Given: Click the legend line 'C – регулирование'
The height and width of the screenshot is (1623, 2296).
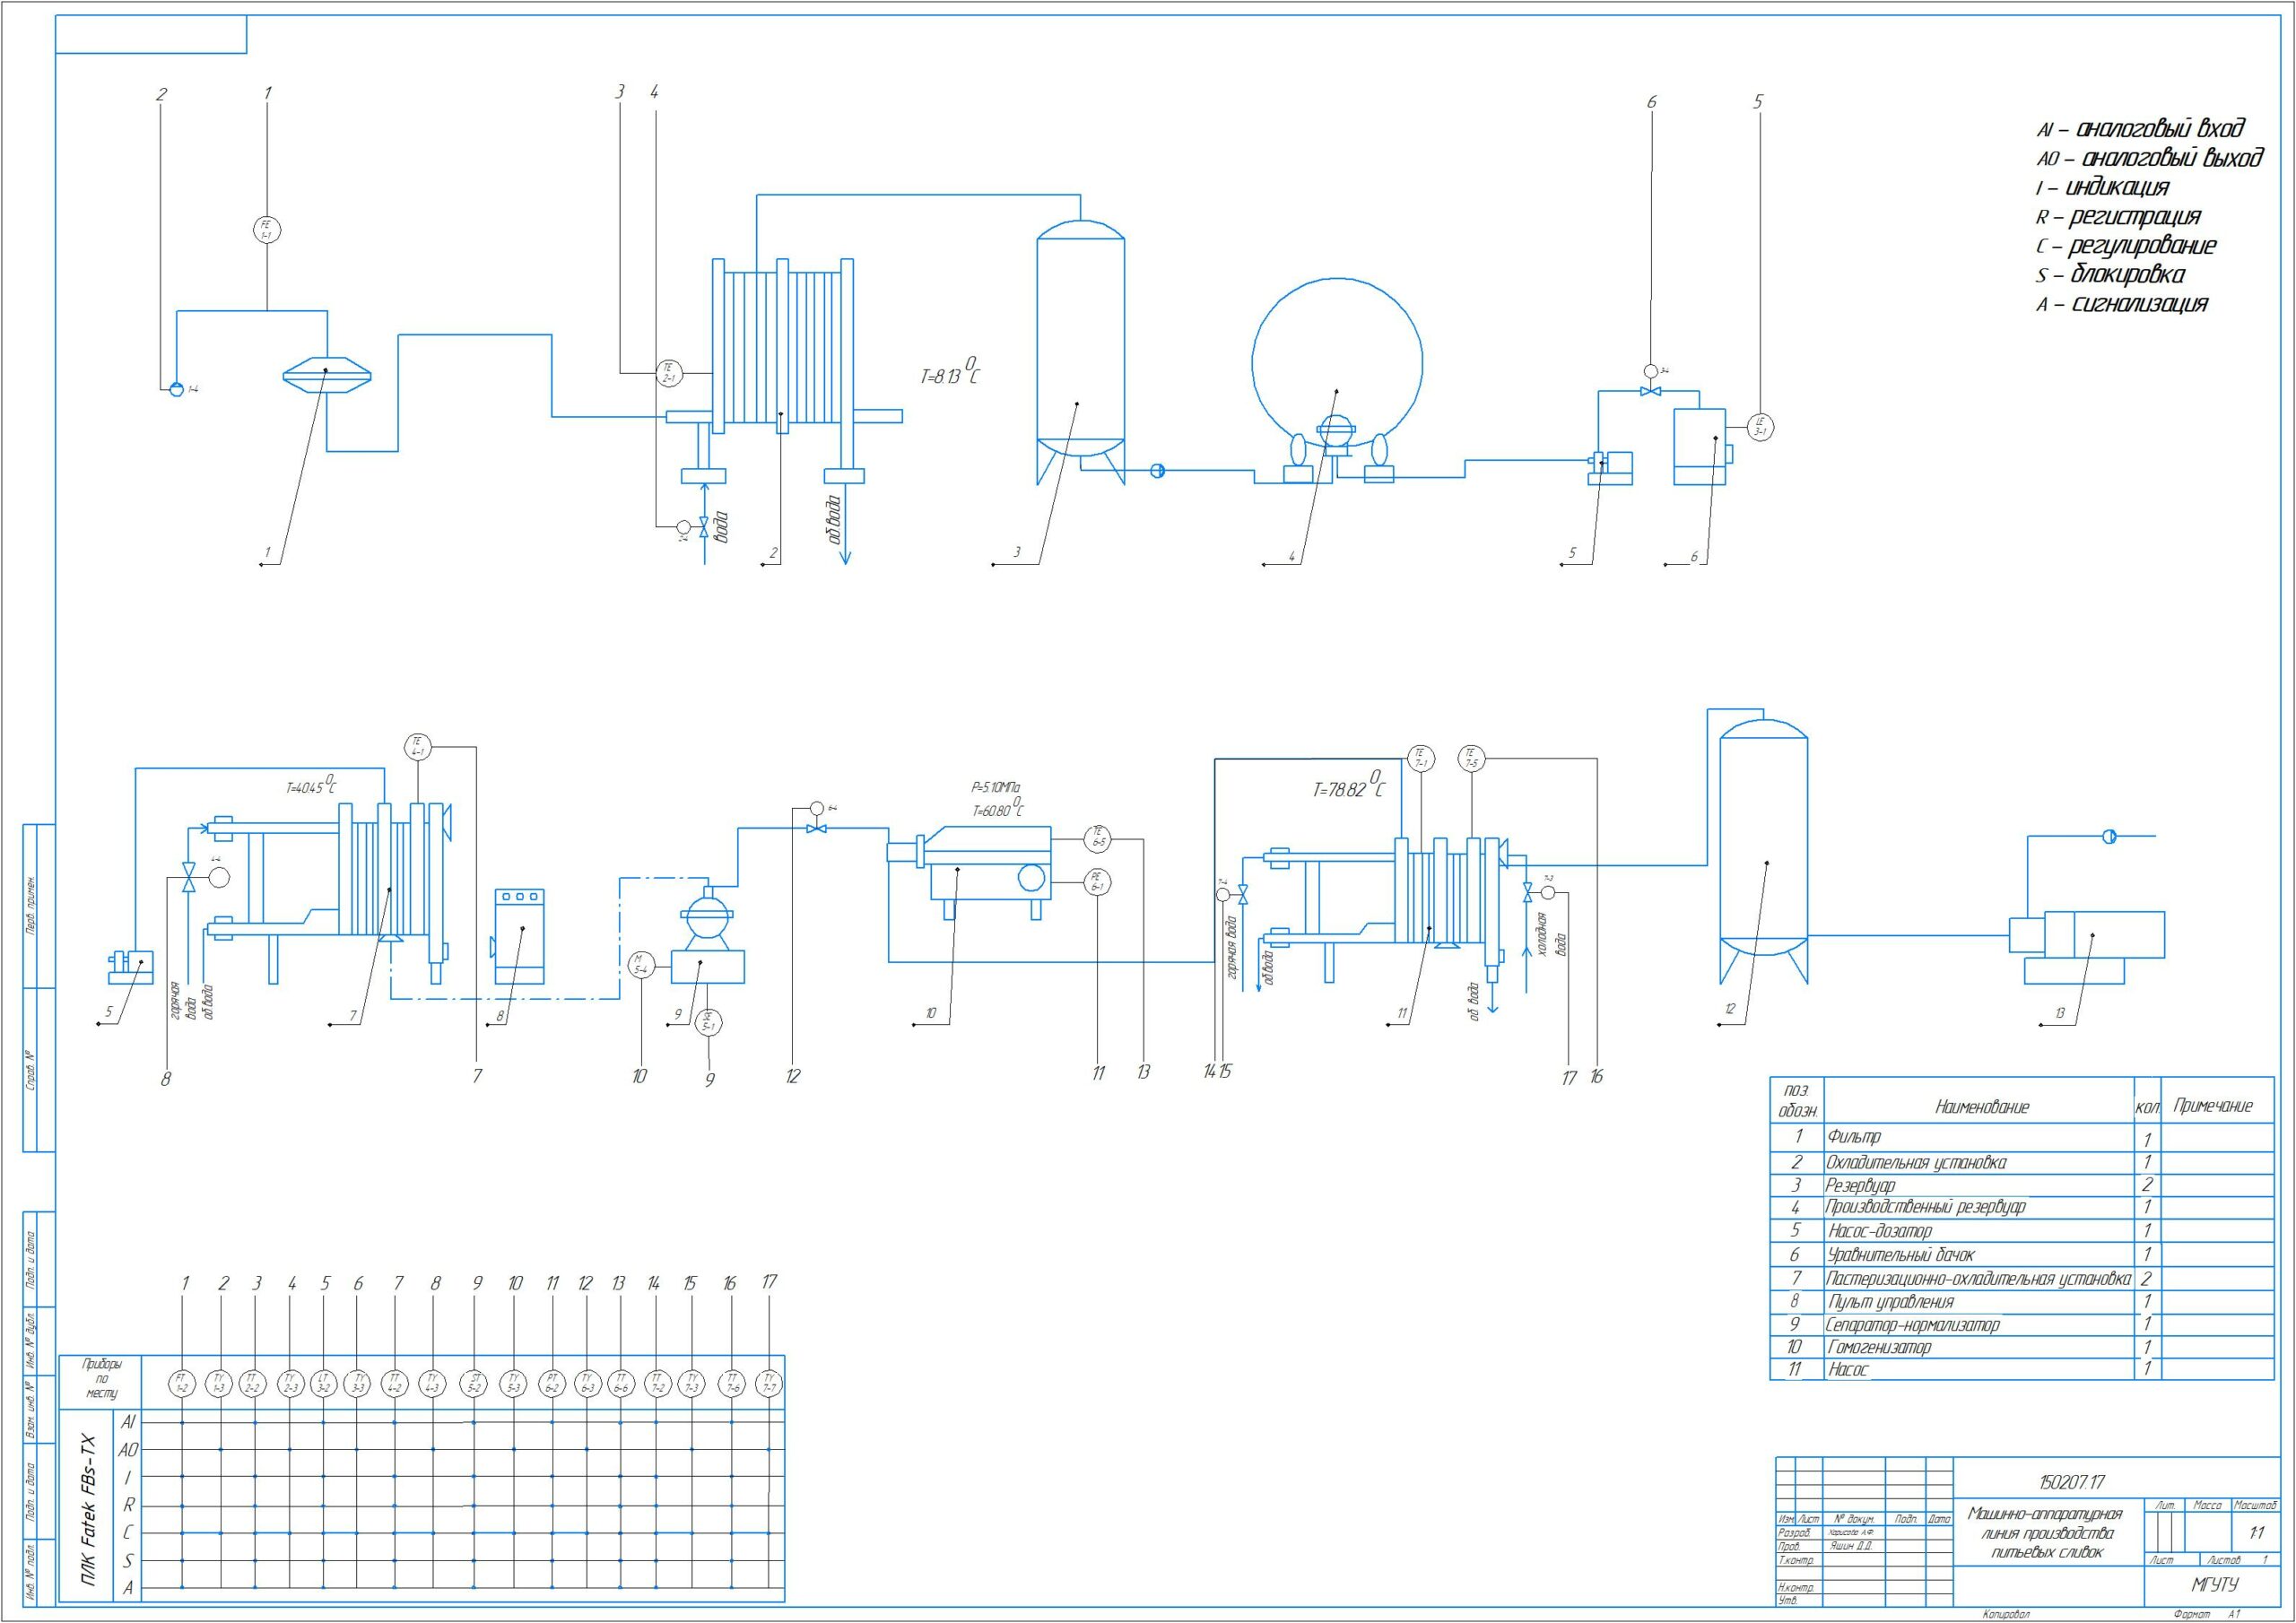Looking at the screenshot, I should pos(2126,245).
